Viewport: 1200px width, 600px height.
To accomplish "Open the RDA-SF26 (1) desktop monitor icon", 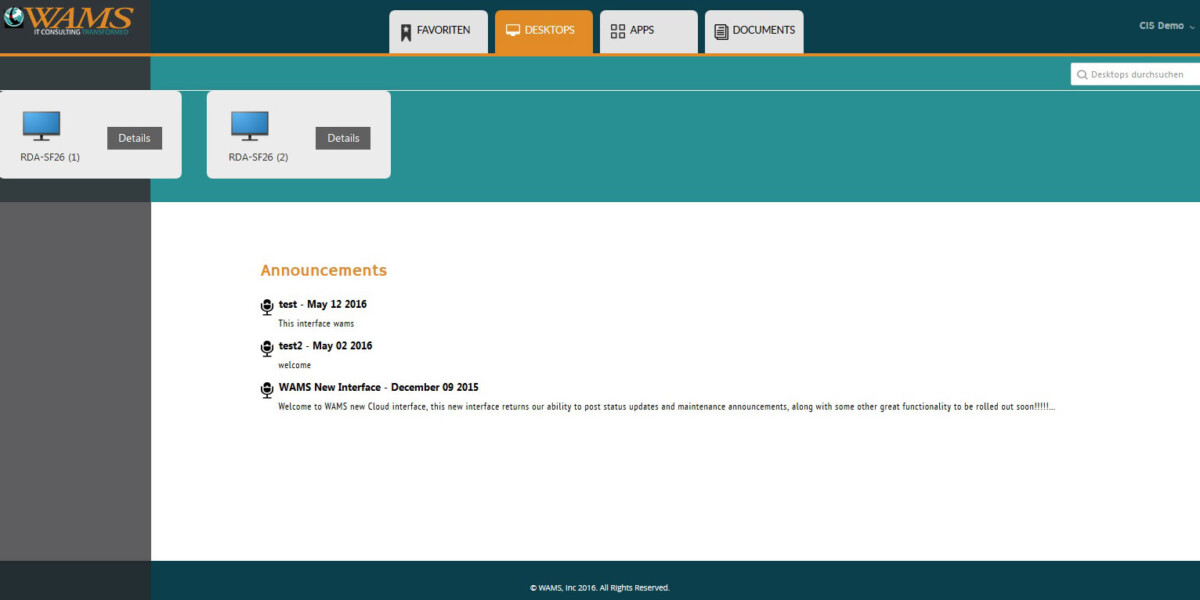I will click(x=41, y=126).
